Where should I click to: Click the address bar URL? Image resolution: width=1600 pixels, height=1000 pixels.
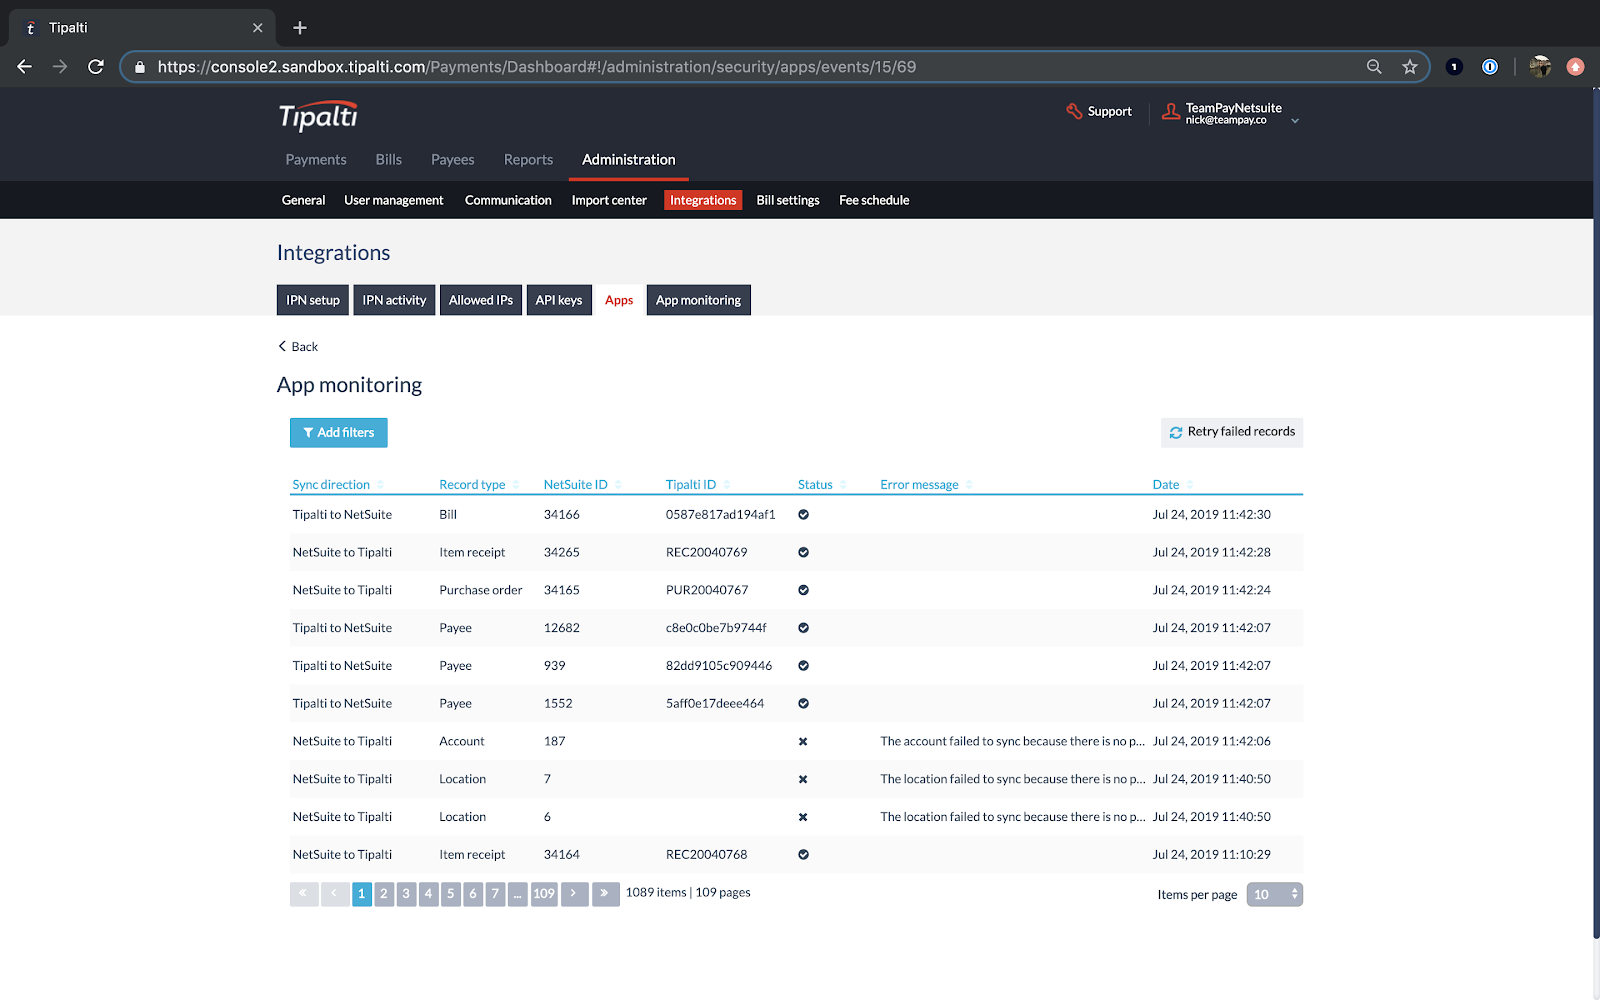point(537,67)
